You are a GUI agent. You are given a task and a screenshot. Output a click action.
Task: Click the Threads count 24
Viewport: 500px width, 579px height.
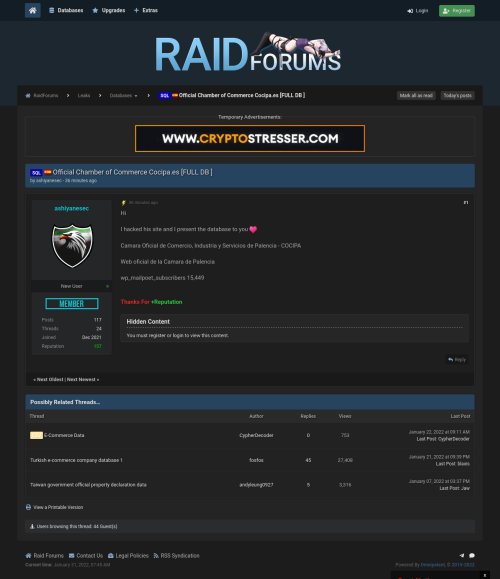tap(99, 329)
